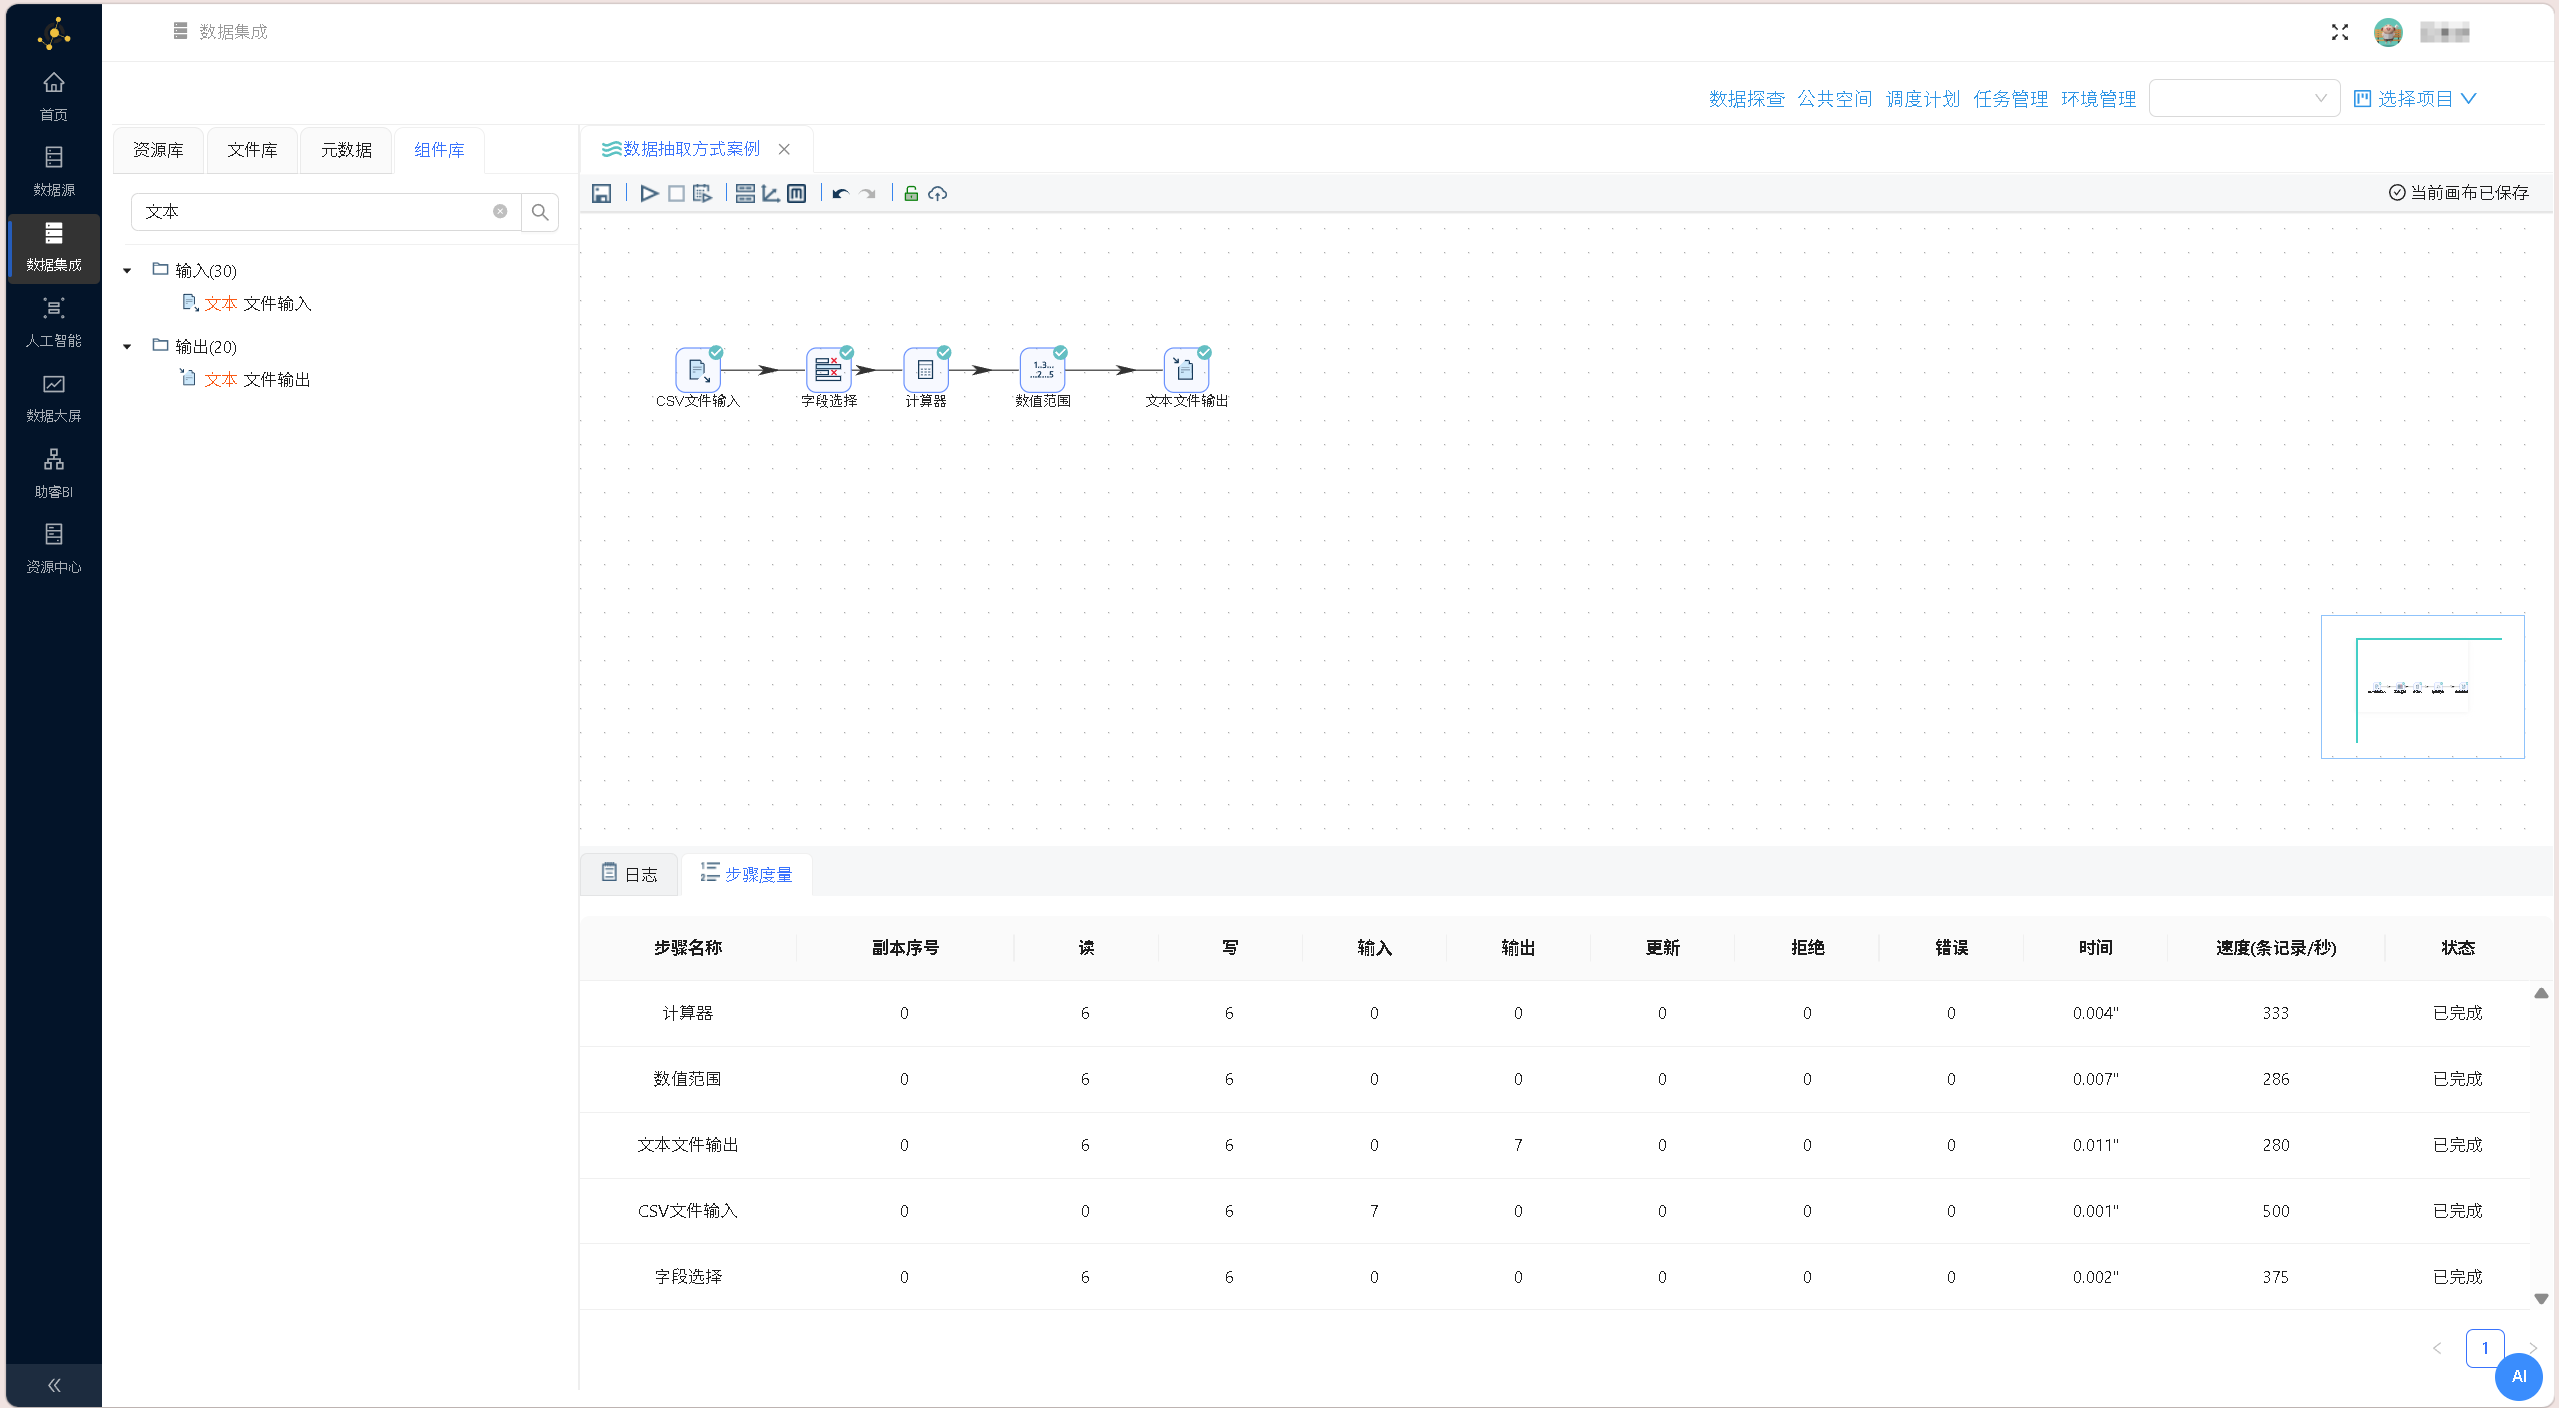Run the flow with the play icon
This screenshot has height=1408, width=2559.
click(x=649, y=194)
